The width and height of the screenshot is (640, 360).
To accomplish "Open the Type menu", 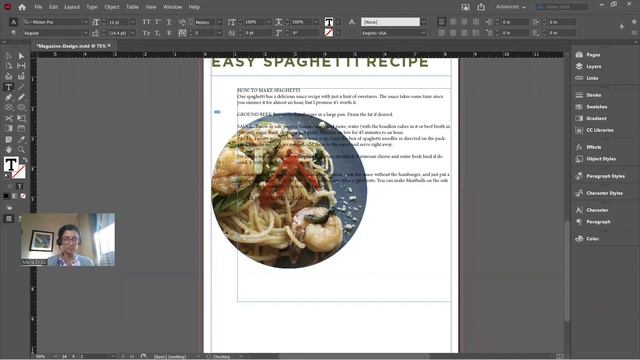I will point(92,7).
